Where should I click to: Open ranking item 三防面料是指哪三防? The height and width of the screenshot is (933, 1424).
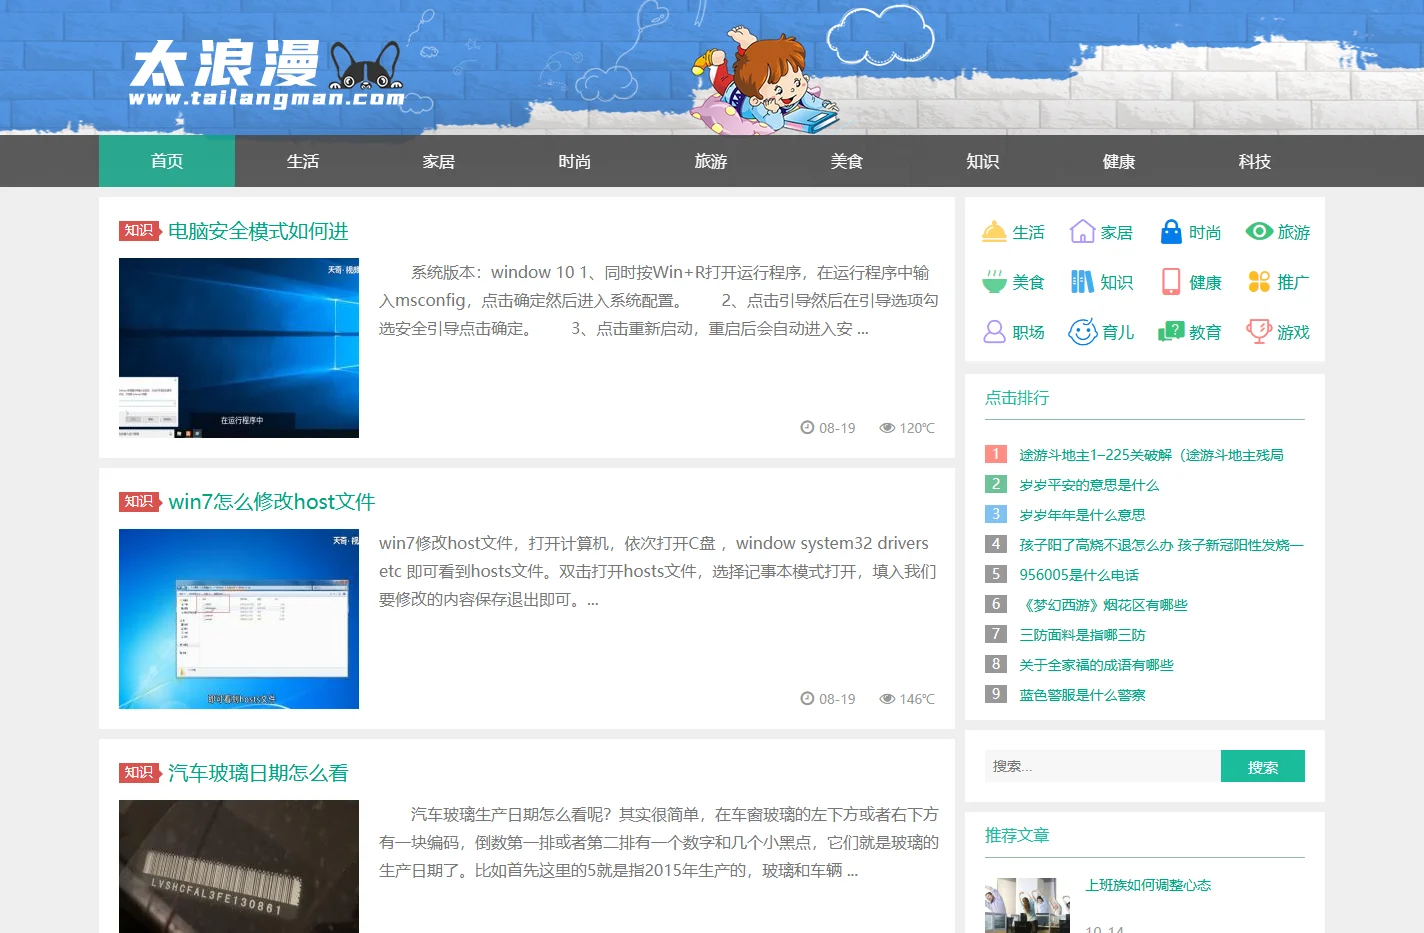click(x=1082, y=635)
